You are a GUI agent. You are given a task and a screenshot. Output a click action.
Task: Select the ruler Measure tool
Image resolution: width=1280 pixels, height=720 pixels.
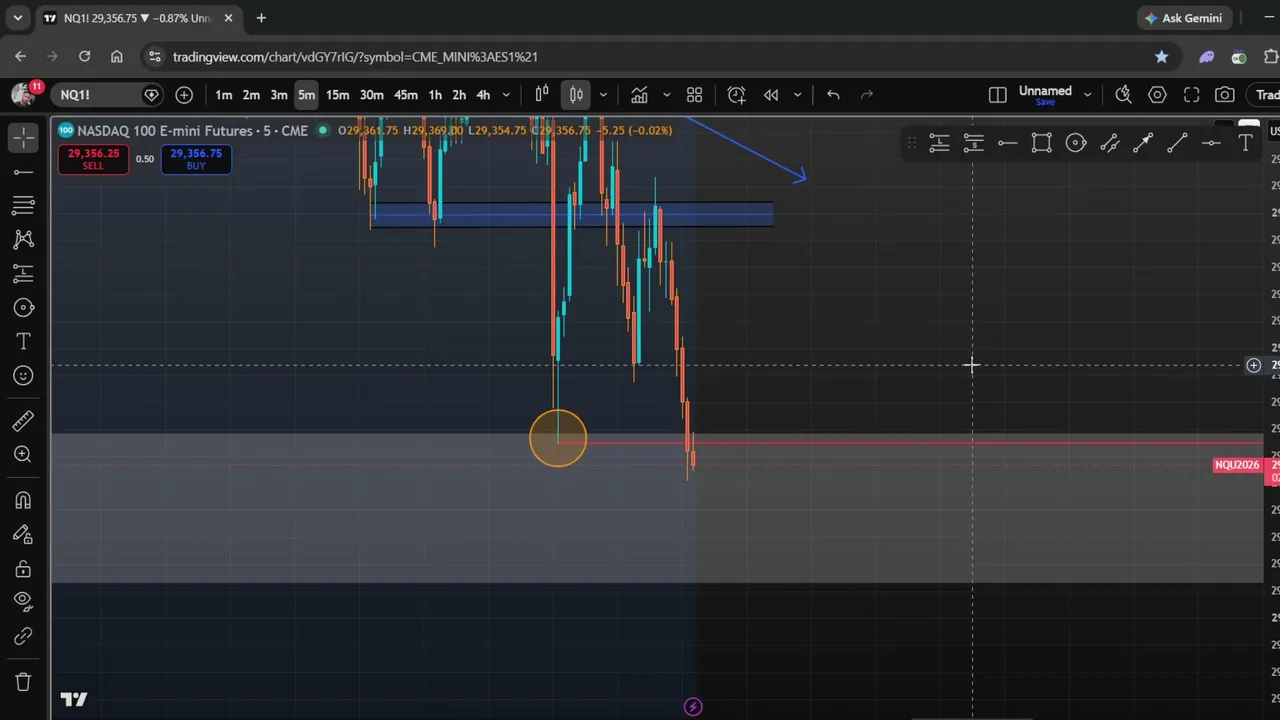pyautogui.click(x=23, y=421)
